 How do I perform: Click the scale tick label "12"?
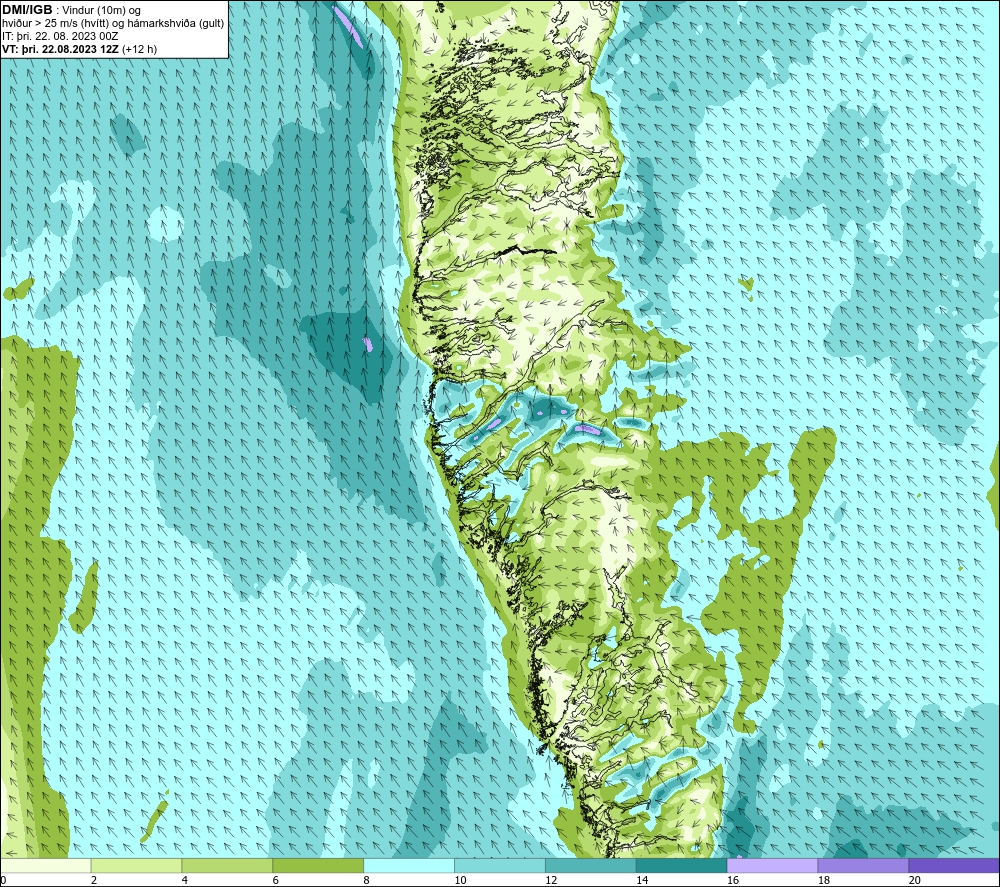click(551, 881)
